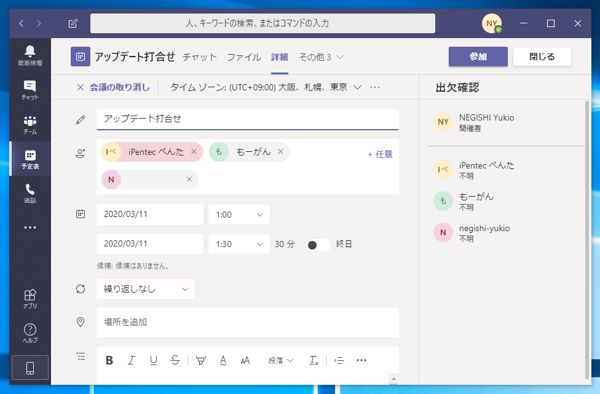This screenshot has width=600, height=394.
Task: Click the end date 2020/03/11 field
Action: tap(150, 244)
